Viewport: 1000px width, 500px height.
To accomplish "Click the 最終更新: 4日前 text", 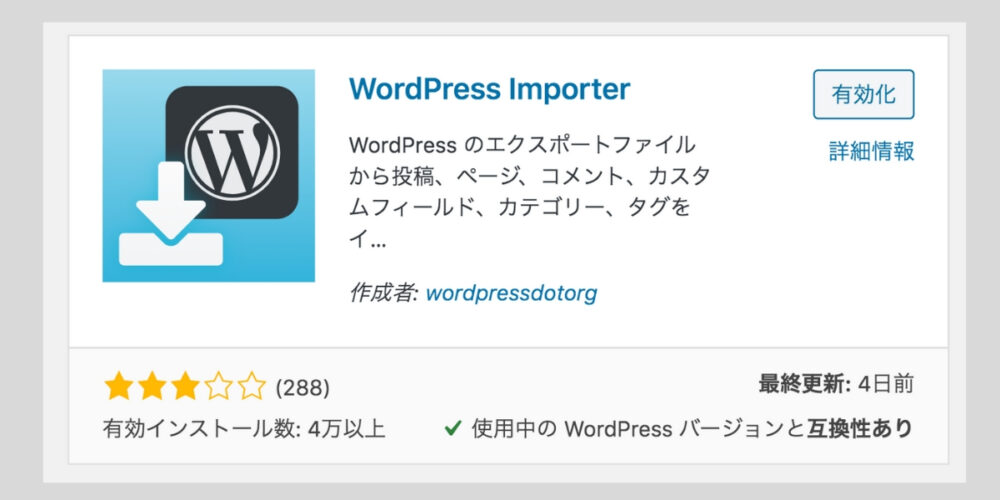I will click(836, 384).
